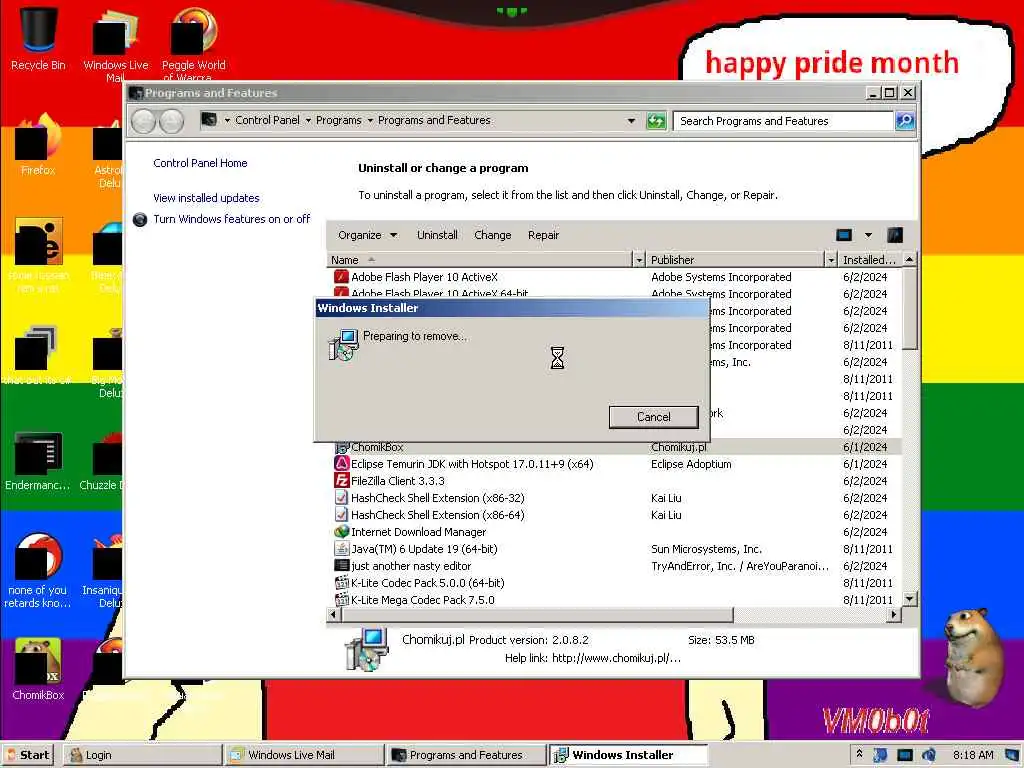Viewport: 1024px width, 768px height.
Task: Click the Internet Download Manager icon
Action: (x=341, y=532)
